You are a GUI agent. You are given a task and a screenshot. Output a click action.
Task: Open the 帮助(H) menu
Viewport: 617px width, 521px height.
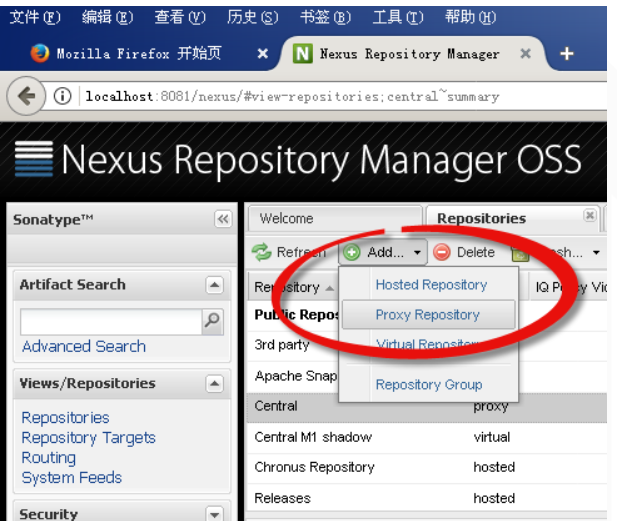[x=470, y=17]
